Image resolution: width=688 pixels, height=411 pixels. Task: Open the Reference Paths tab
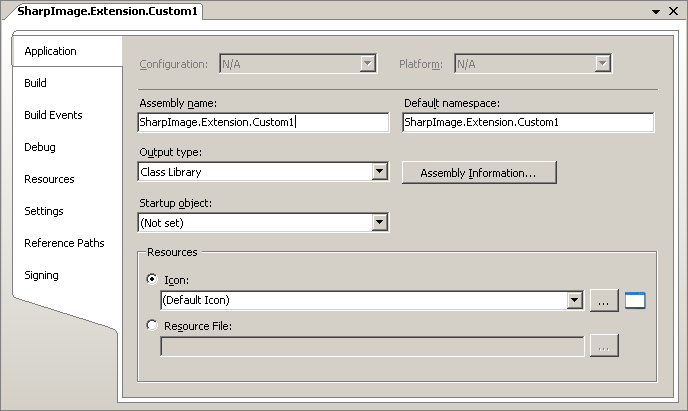click(64, 243)
